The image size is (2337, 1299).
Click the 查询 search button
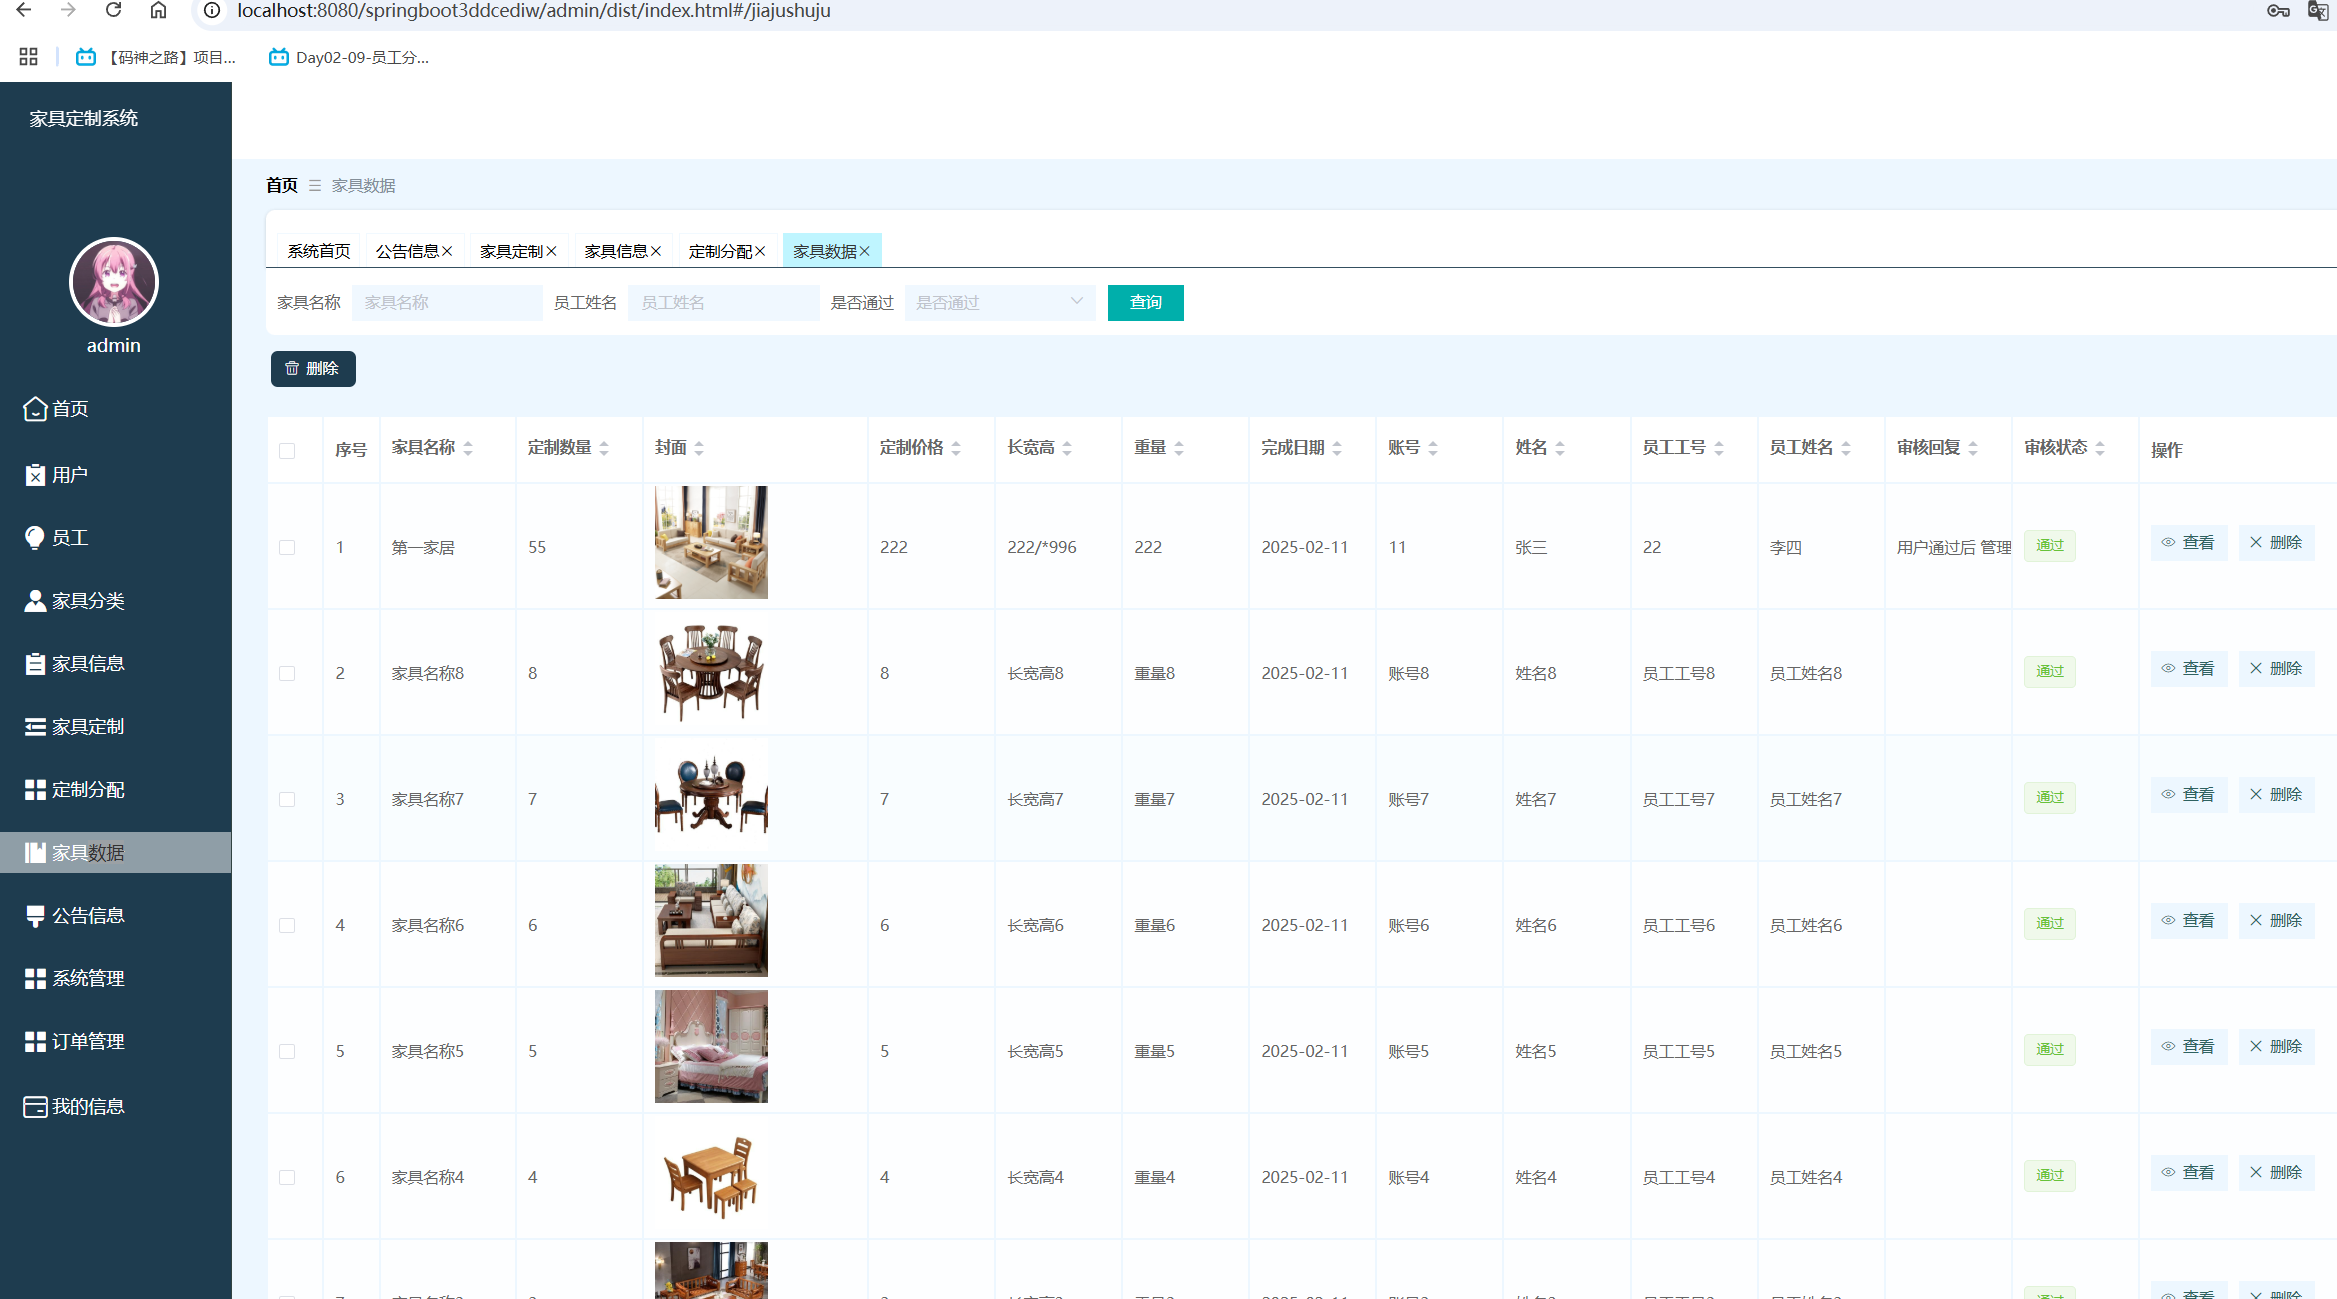coord(1145,303)
